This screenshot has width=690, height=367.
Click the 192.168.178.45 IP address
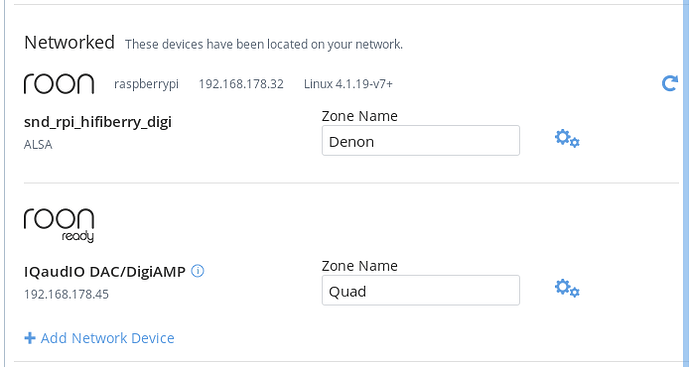coord(66,294)
